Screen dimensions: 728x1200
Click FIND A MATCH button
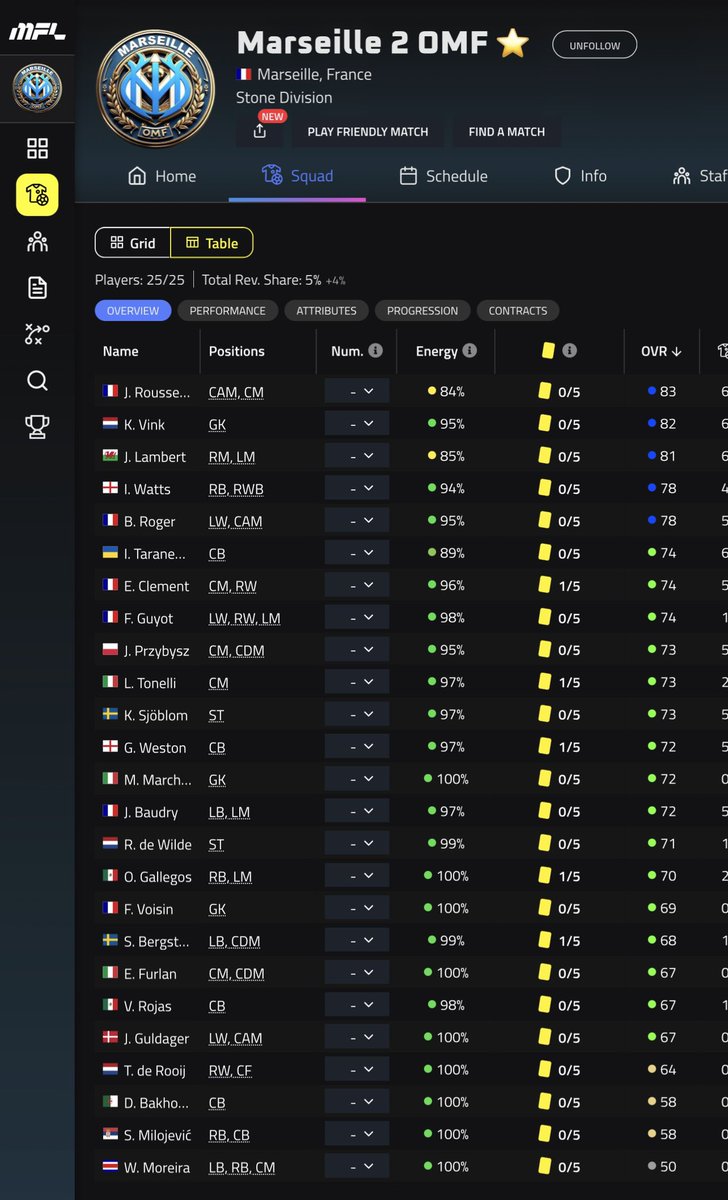click(506, 131)
